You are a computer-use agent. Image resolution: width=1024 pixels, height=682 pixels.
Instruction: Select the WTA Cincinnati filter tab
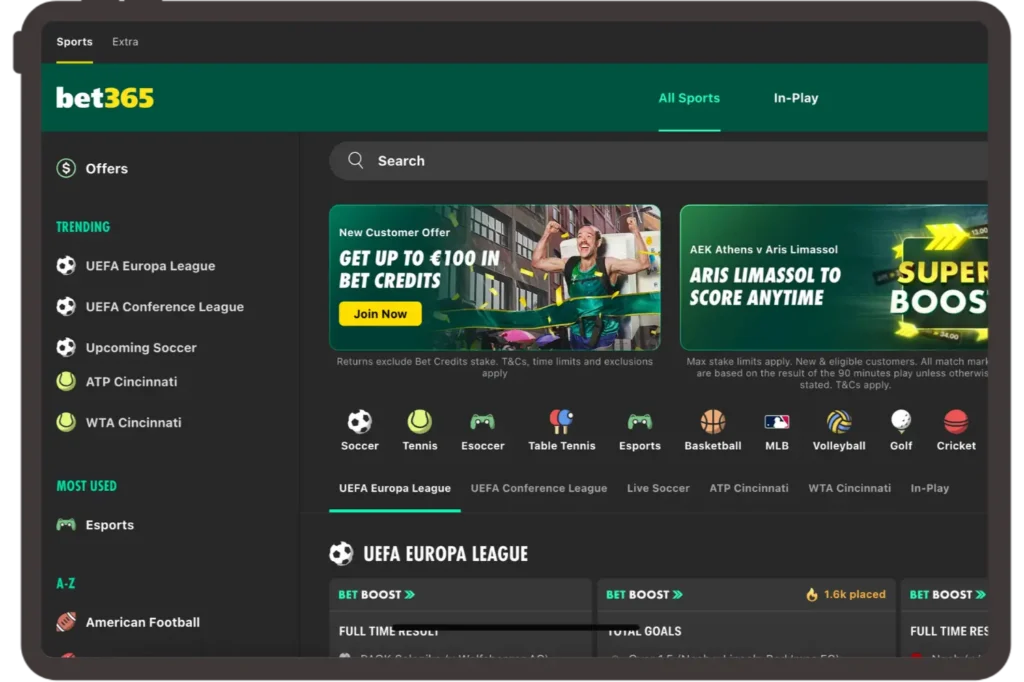coord(849,488)
